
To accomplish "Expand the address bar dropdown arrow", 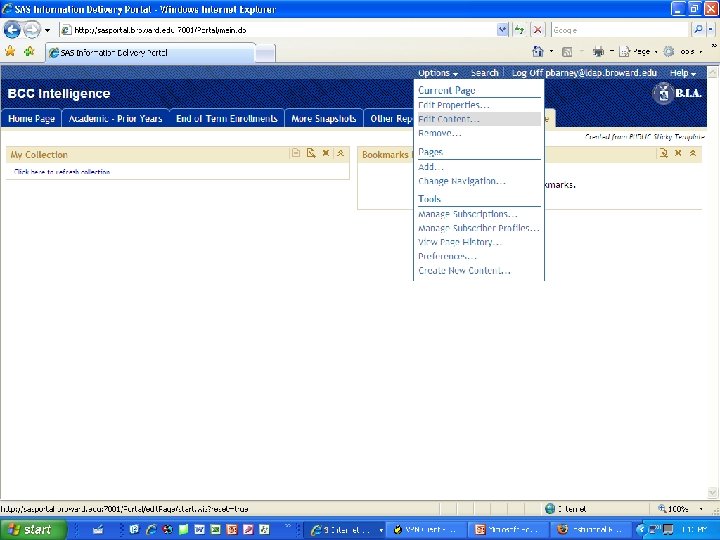I will (502, 30).
